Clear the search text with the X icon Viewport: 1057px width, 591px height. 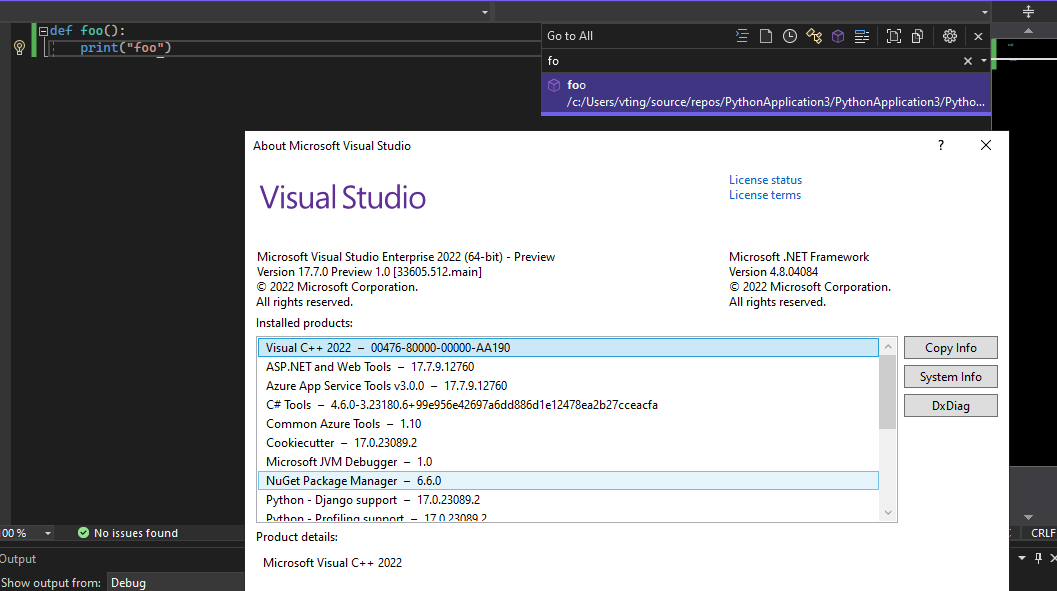(x=966, y=60)
